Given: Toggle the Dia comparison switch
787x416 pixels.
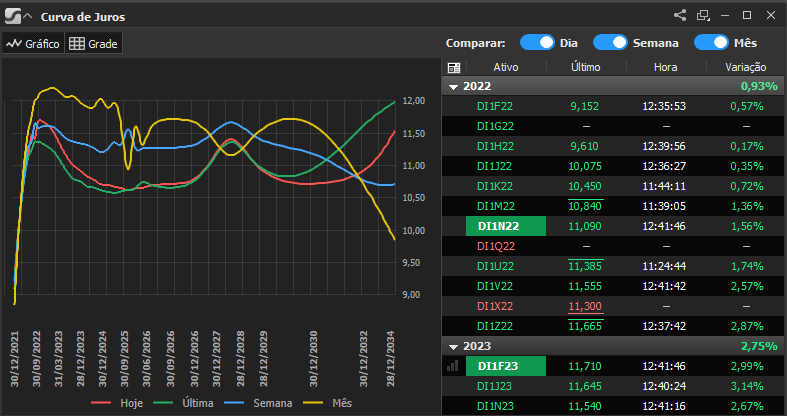Looking at the screenshot, I should click(x=538, y=43).
